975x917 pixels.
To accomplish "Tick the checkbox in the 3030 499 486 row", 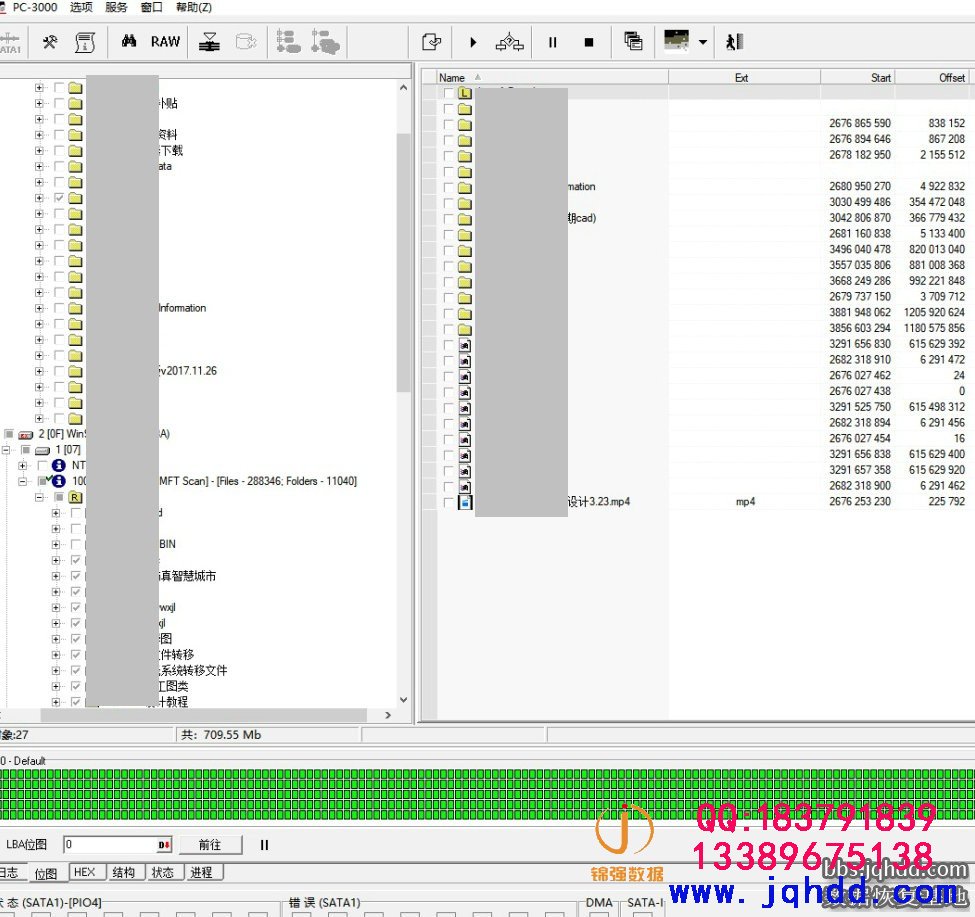I will [448, 203].
